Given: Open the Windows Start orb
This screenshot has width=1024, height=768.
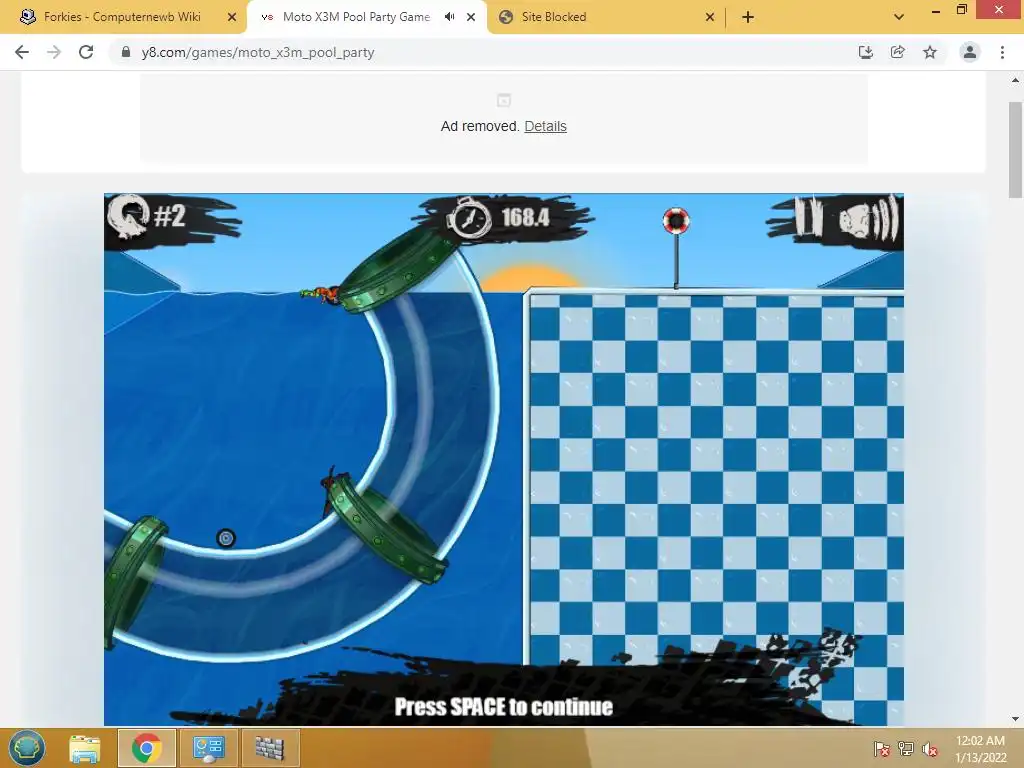Looking at the screenshot, I should coord(27,748).
